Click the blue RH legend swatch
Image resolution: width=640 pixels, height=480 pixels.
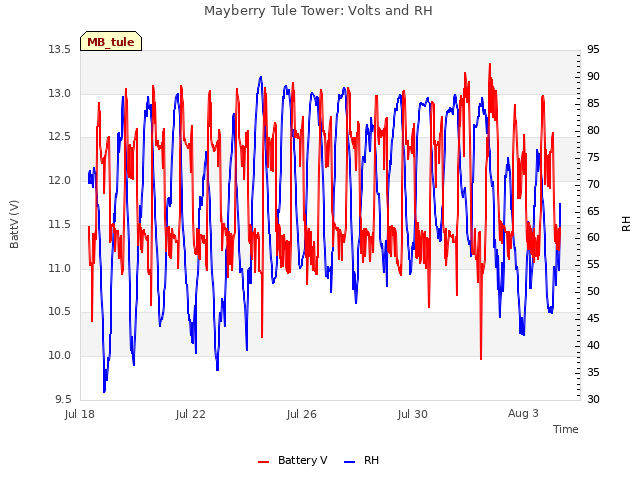(x=350, y=461)
